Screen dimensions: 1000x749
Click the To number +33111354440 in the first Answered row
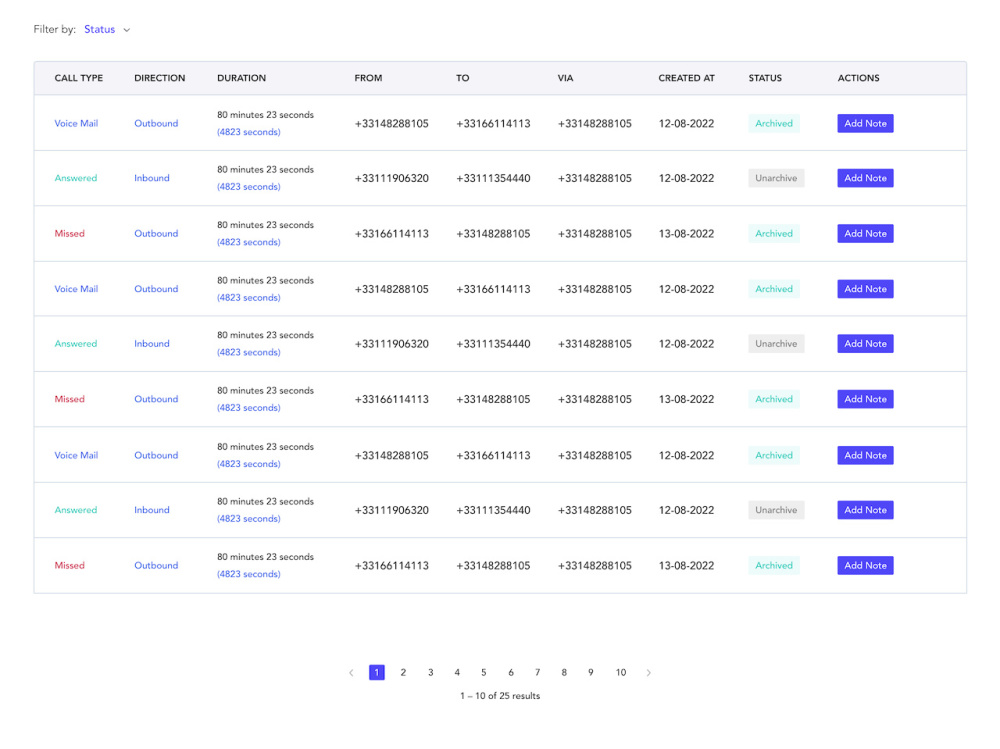[x=493, y=179]
